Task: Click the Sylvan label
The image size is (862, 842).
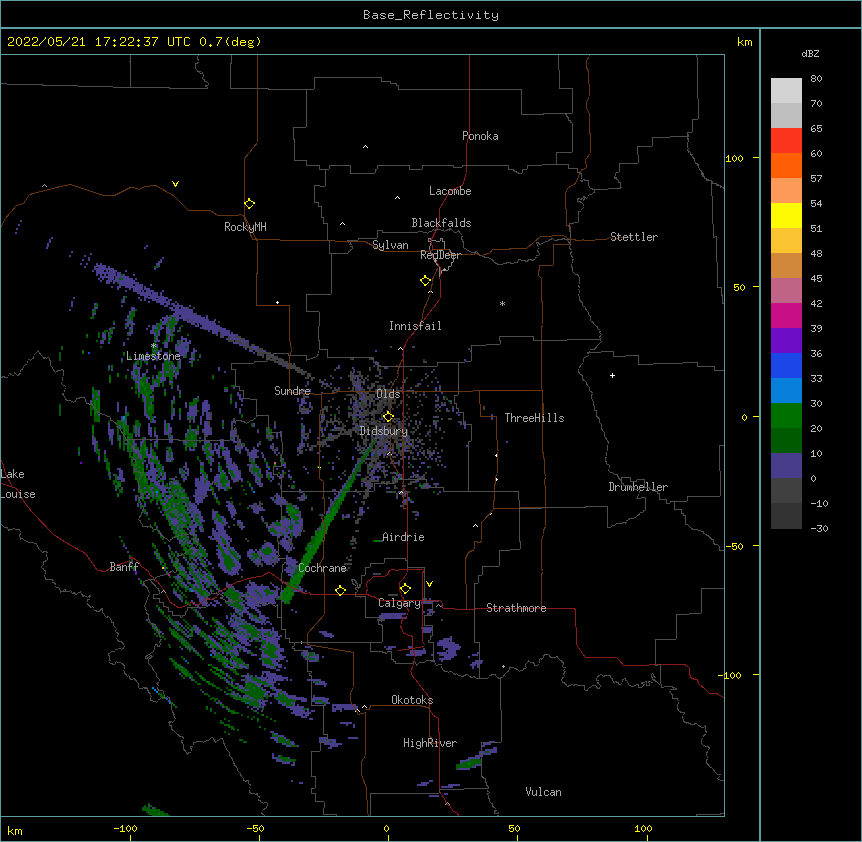Action: (390, 245)
